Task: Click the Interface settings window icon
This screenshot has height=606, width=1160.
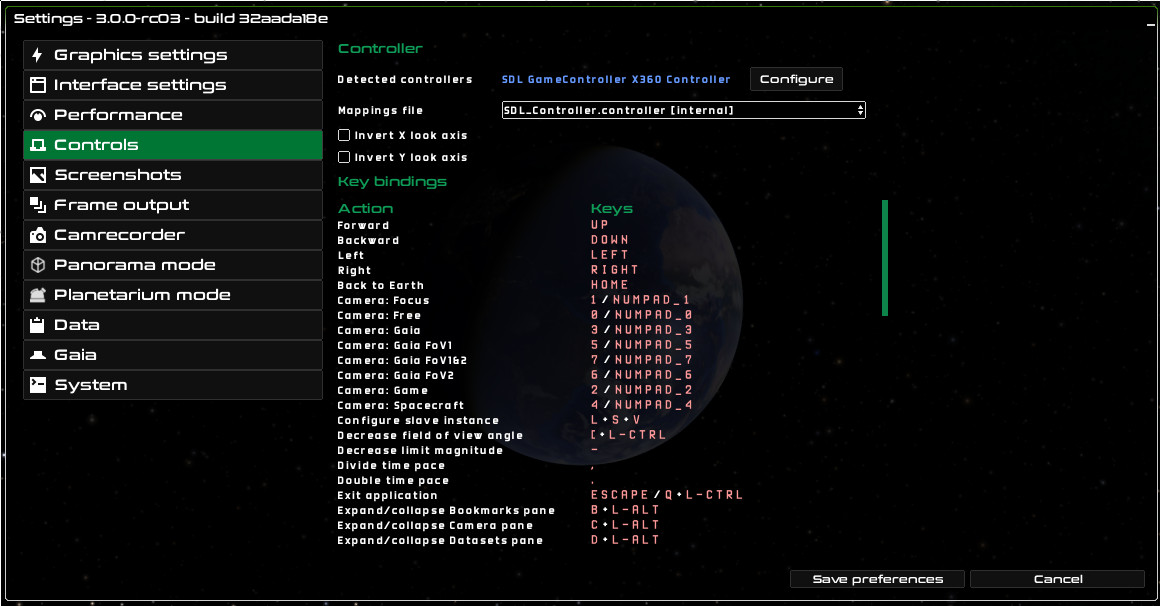Action: (38, 85)
